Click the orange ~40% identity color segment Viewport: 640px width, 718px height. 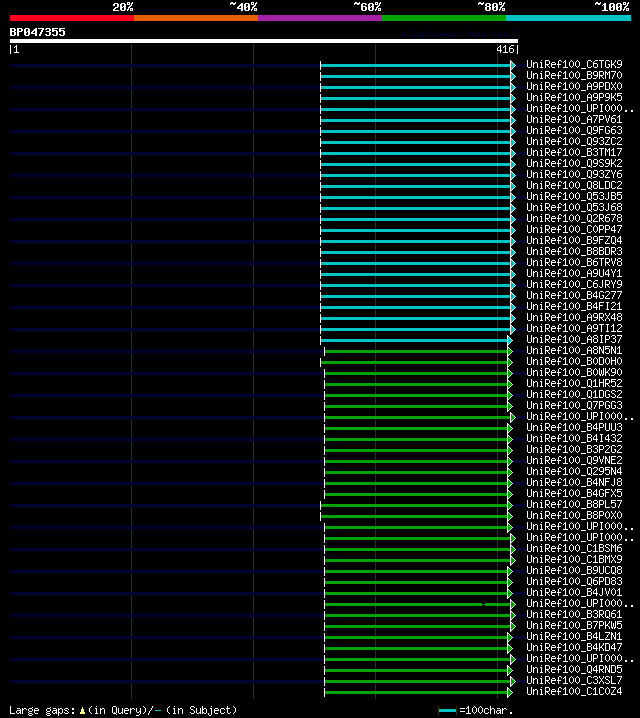pyautogui.click(x=196, y=18)
